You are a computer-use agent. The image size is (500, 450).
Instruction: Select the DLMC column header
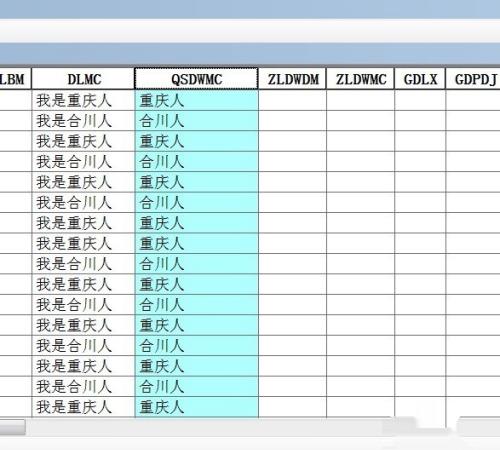[83, 79]
